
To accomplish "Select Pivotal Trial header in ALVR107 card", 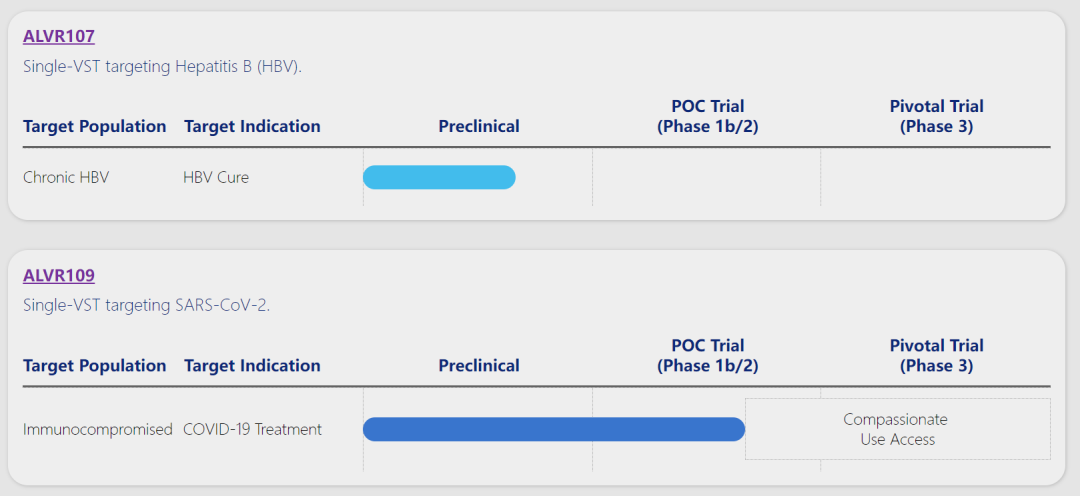I will pyautogui.click(x=936, y=116).
